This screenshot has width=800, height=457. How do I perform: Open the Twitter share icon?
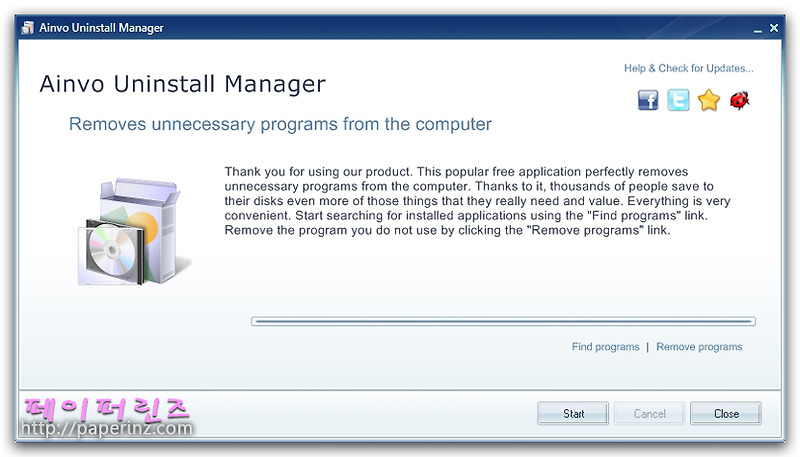pos(678,100)
